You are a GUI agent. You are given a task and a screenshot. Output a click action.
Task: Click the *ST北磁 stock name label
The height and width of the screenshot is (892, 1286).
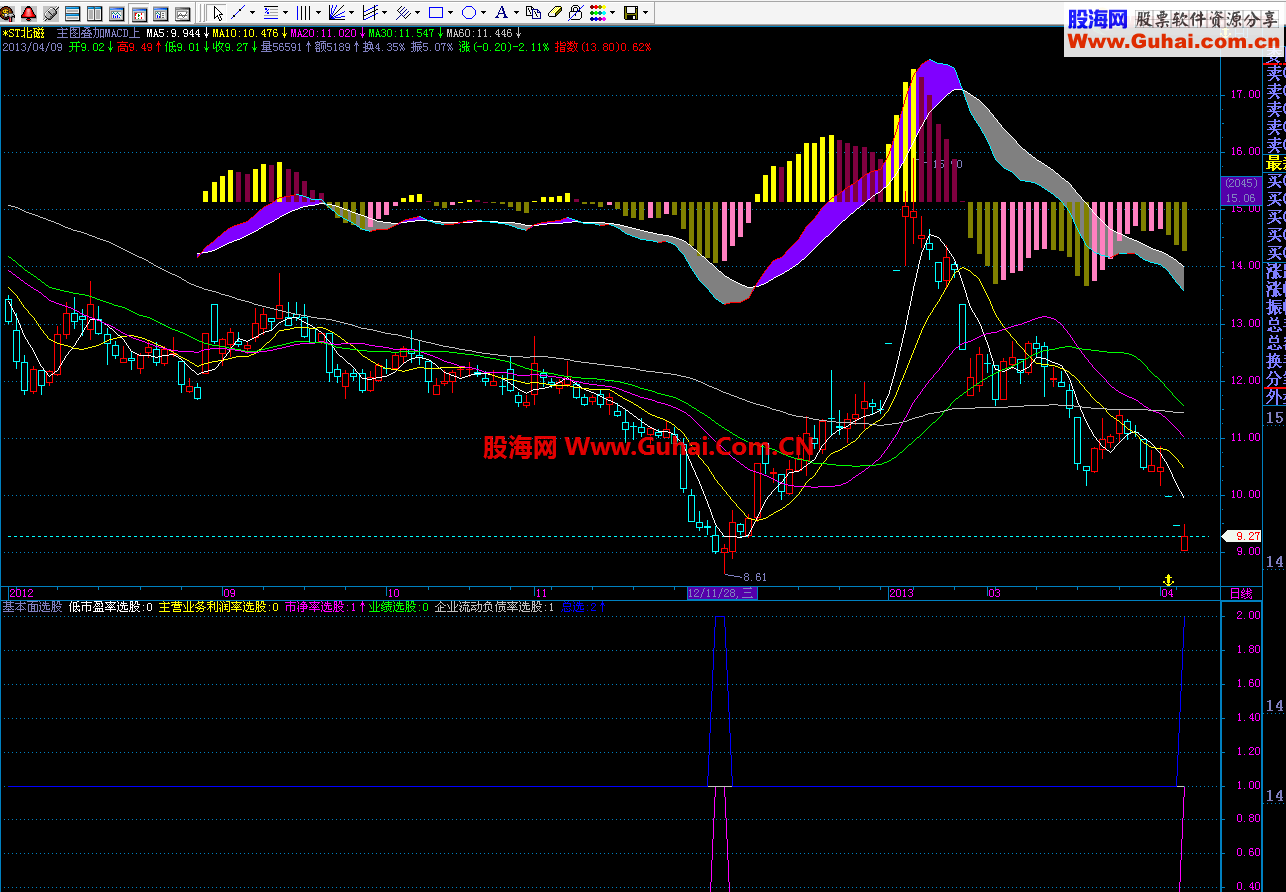[x=23, y=33]
